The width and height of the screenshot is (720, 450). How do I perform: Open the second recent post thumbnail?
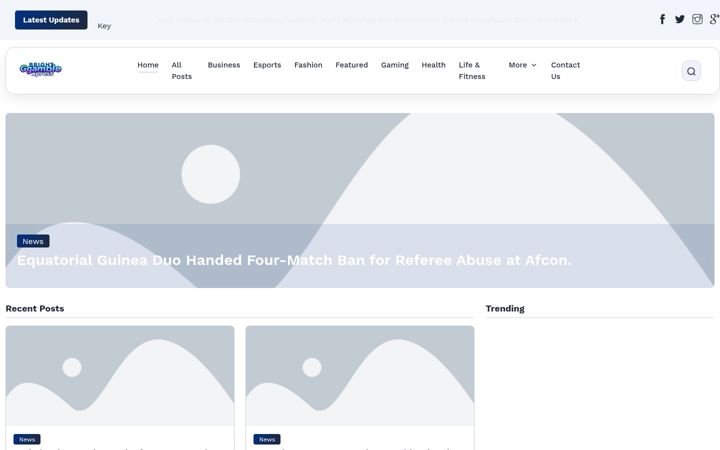coord(360,376)
